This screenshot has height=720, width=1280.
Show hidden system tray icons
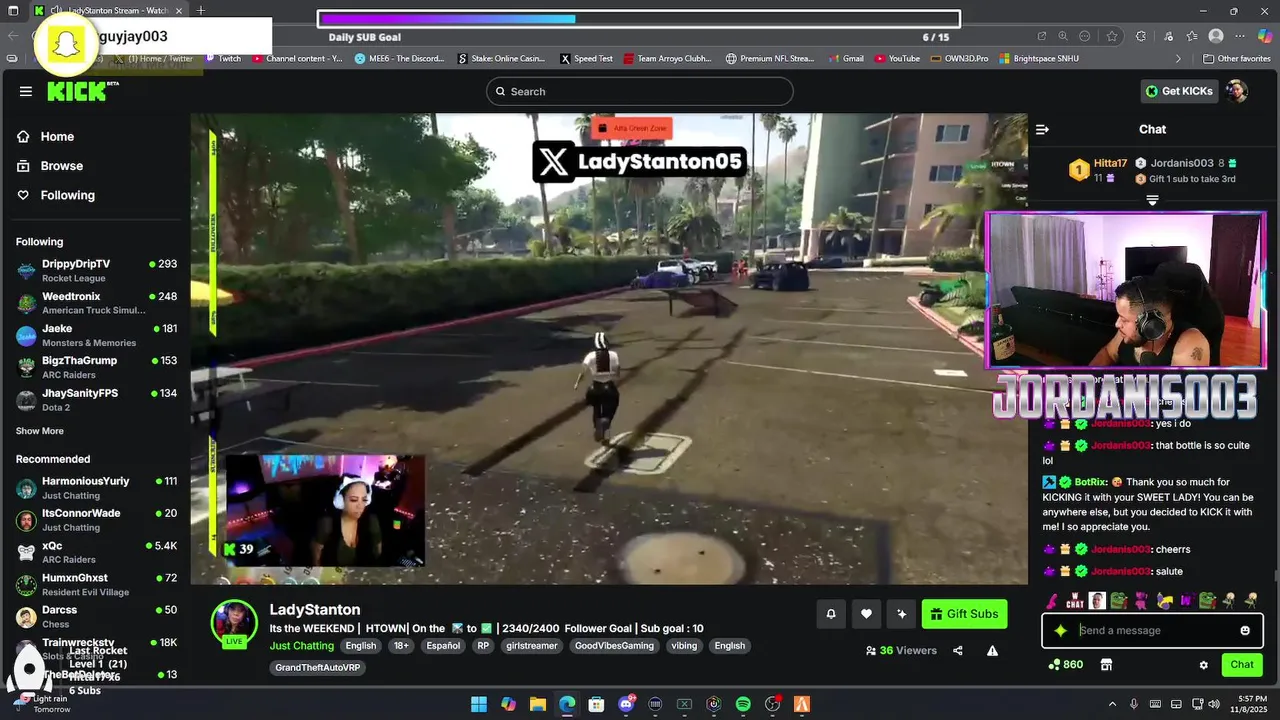point(1112,704)
